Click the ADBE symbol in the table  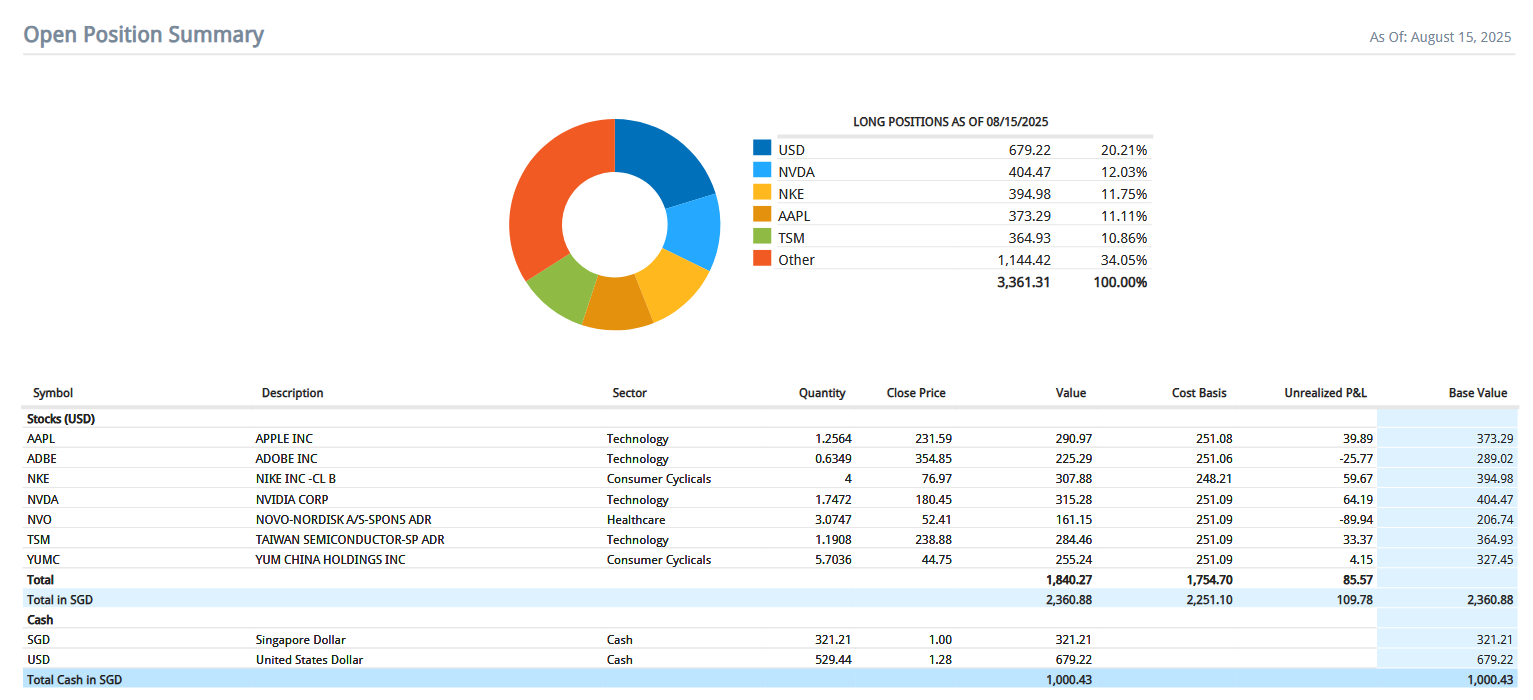coord(42,459)
